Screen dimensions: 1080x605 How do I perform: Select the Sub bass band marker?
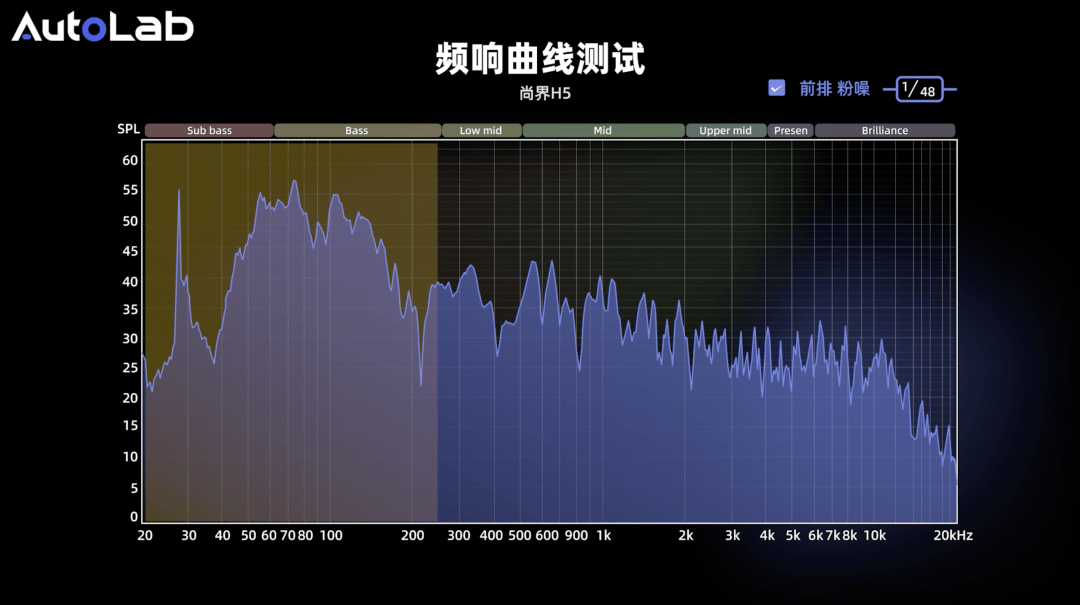tap(208, 129)
